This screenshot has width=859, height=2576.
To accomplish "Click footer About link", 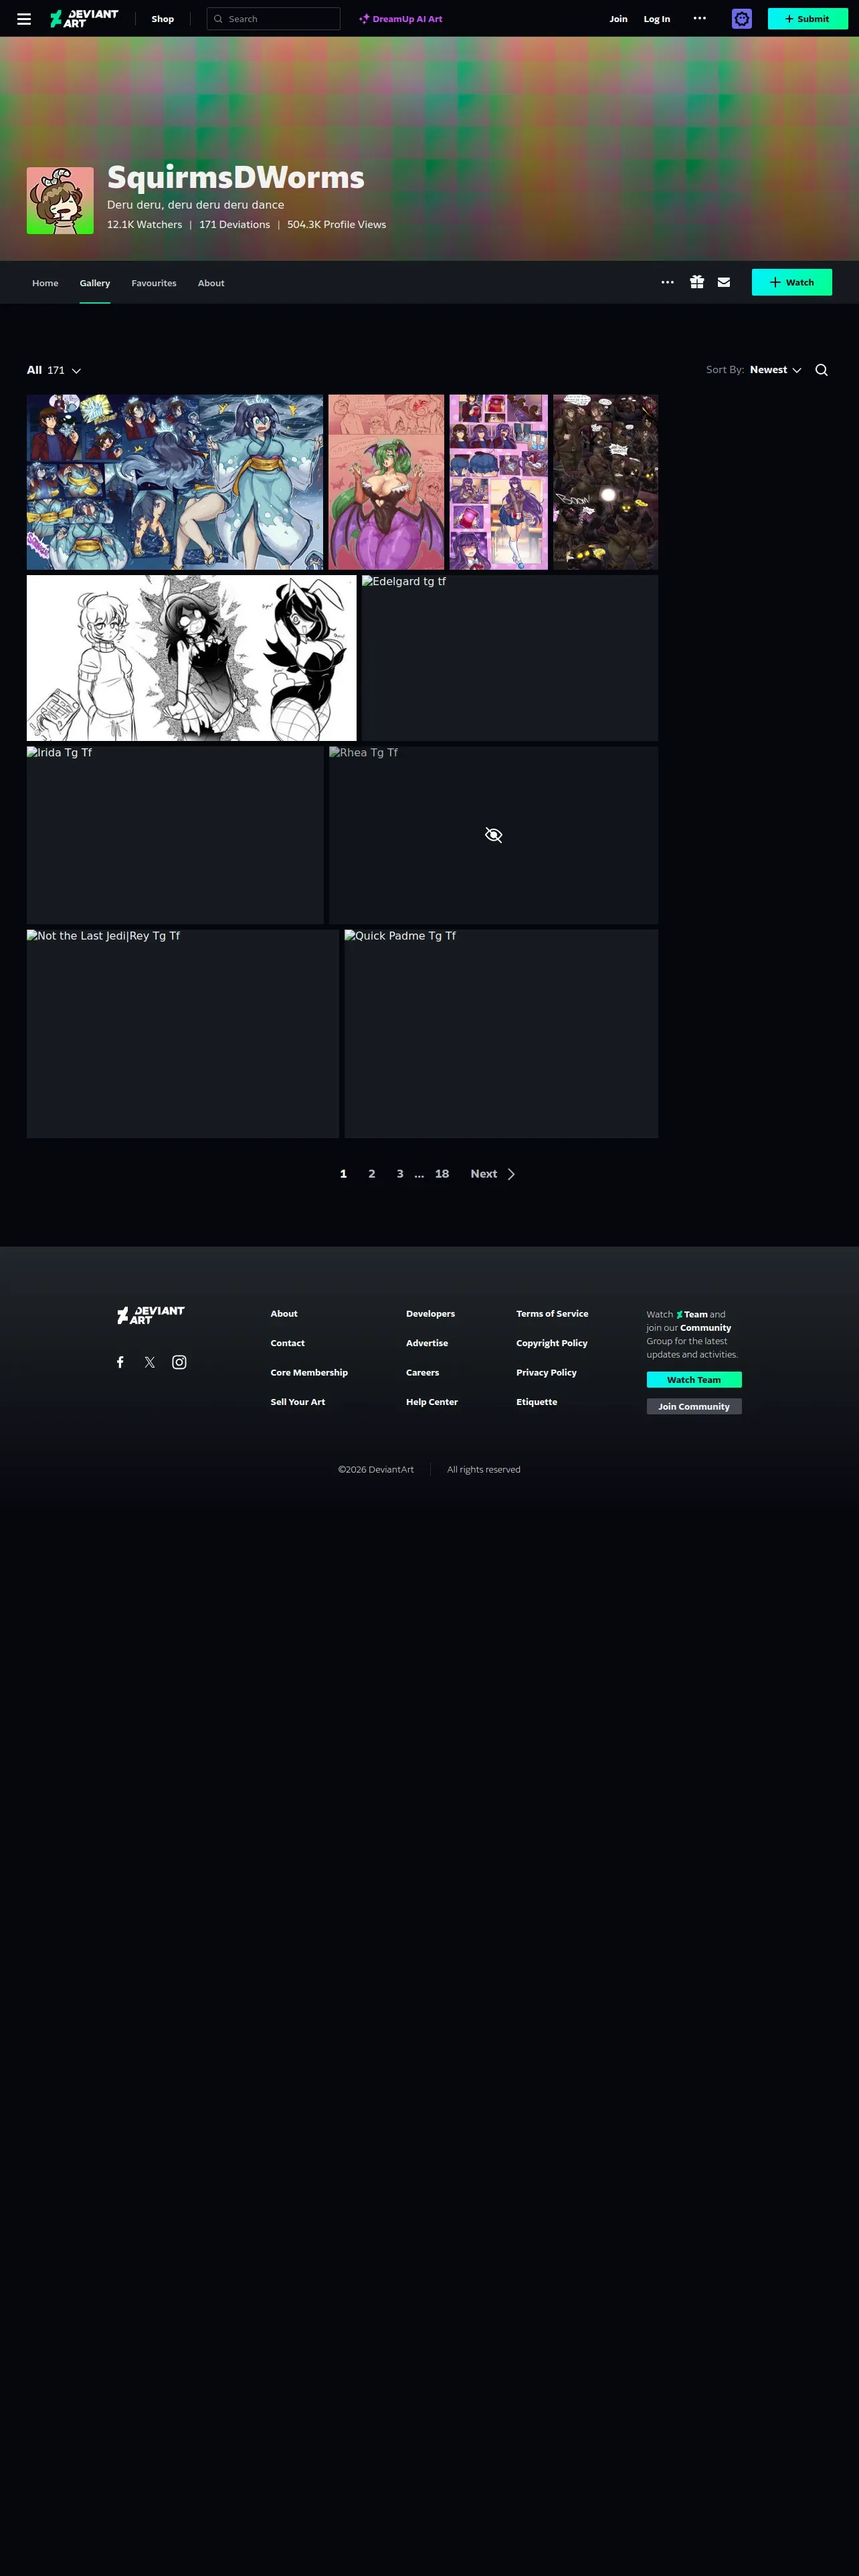I will click(284, 1314).
